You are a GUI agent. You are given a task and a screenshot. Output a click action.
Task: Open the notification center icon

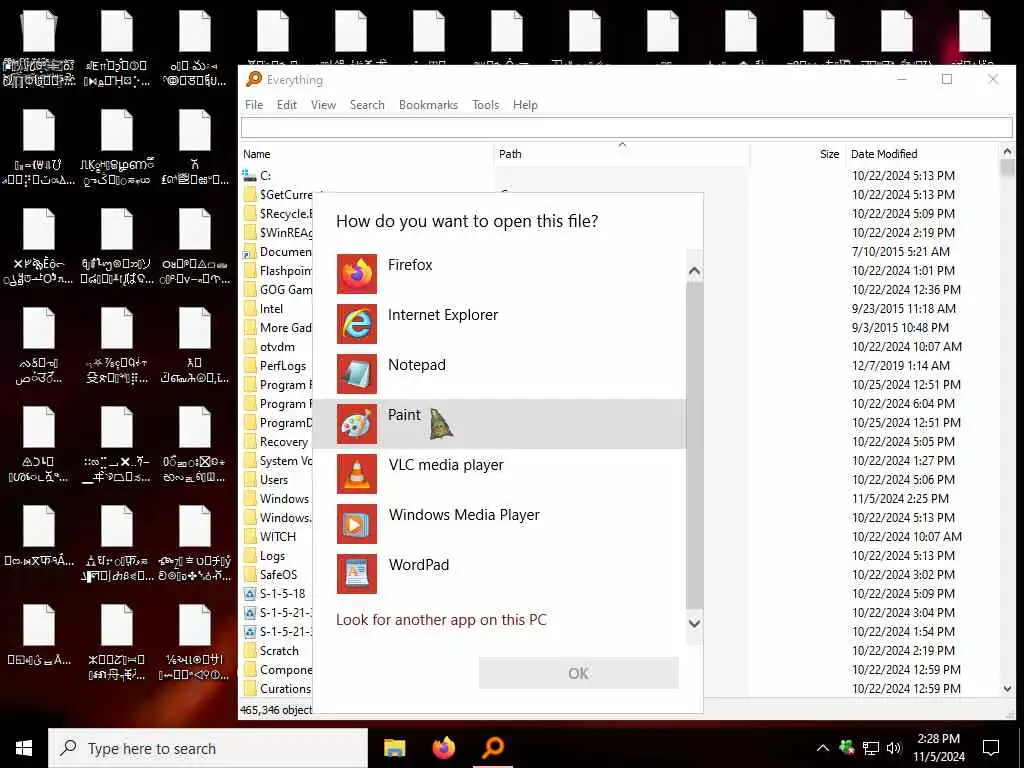[991, 748]
